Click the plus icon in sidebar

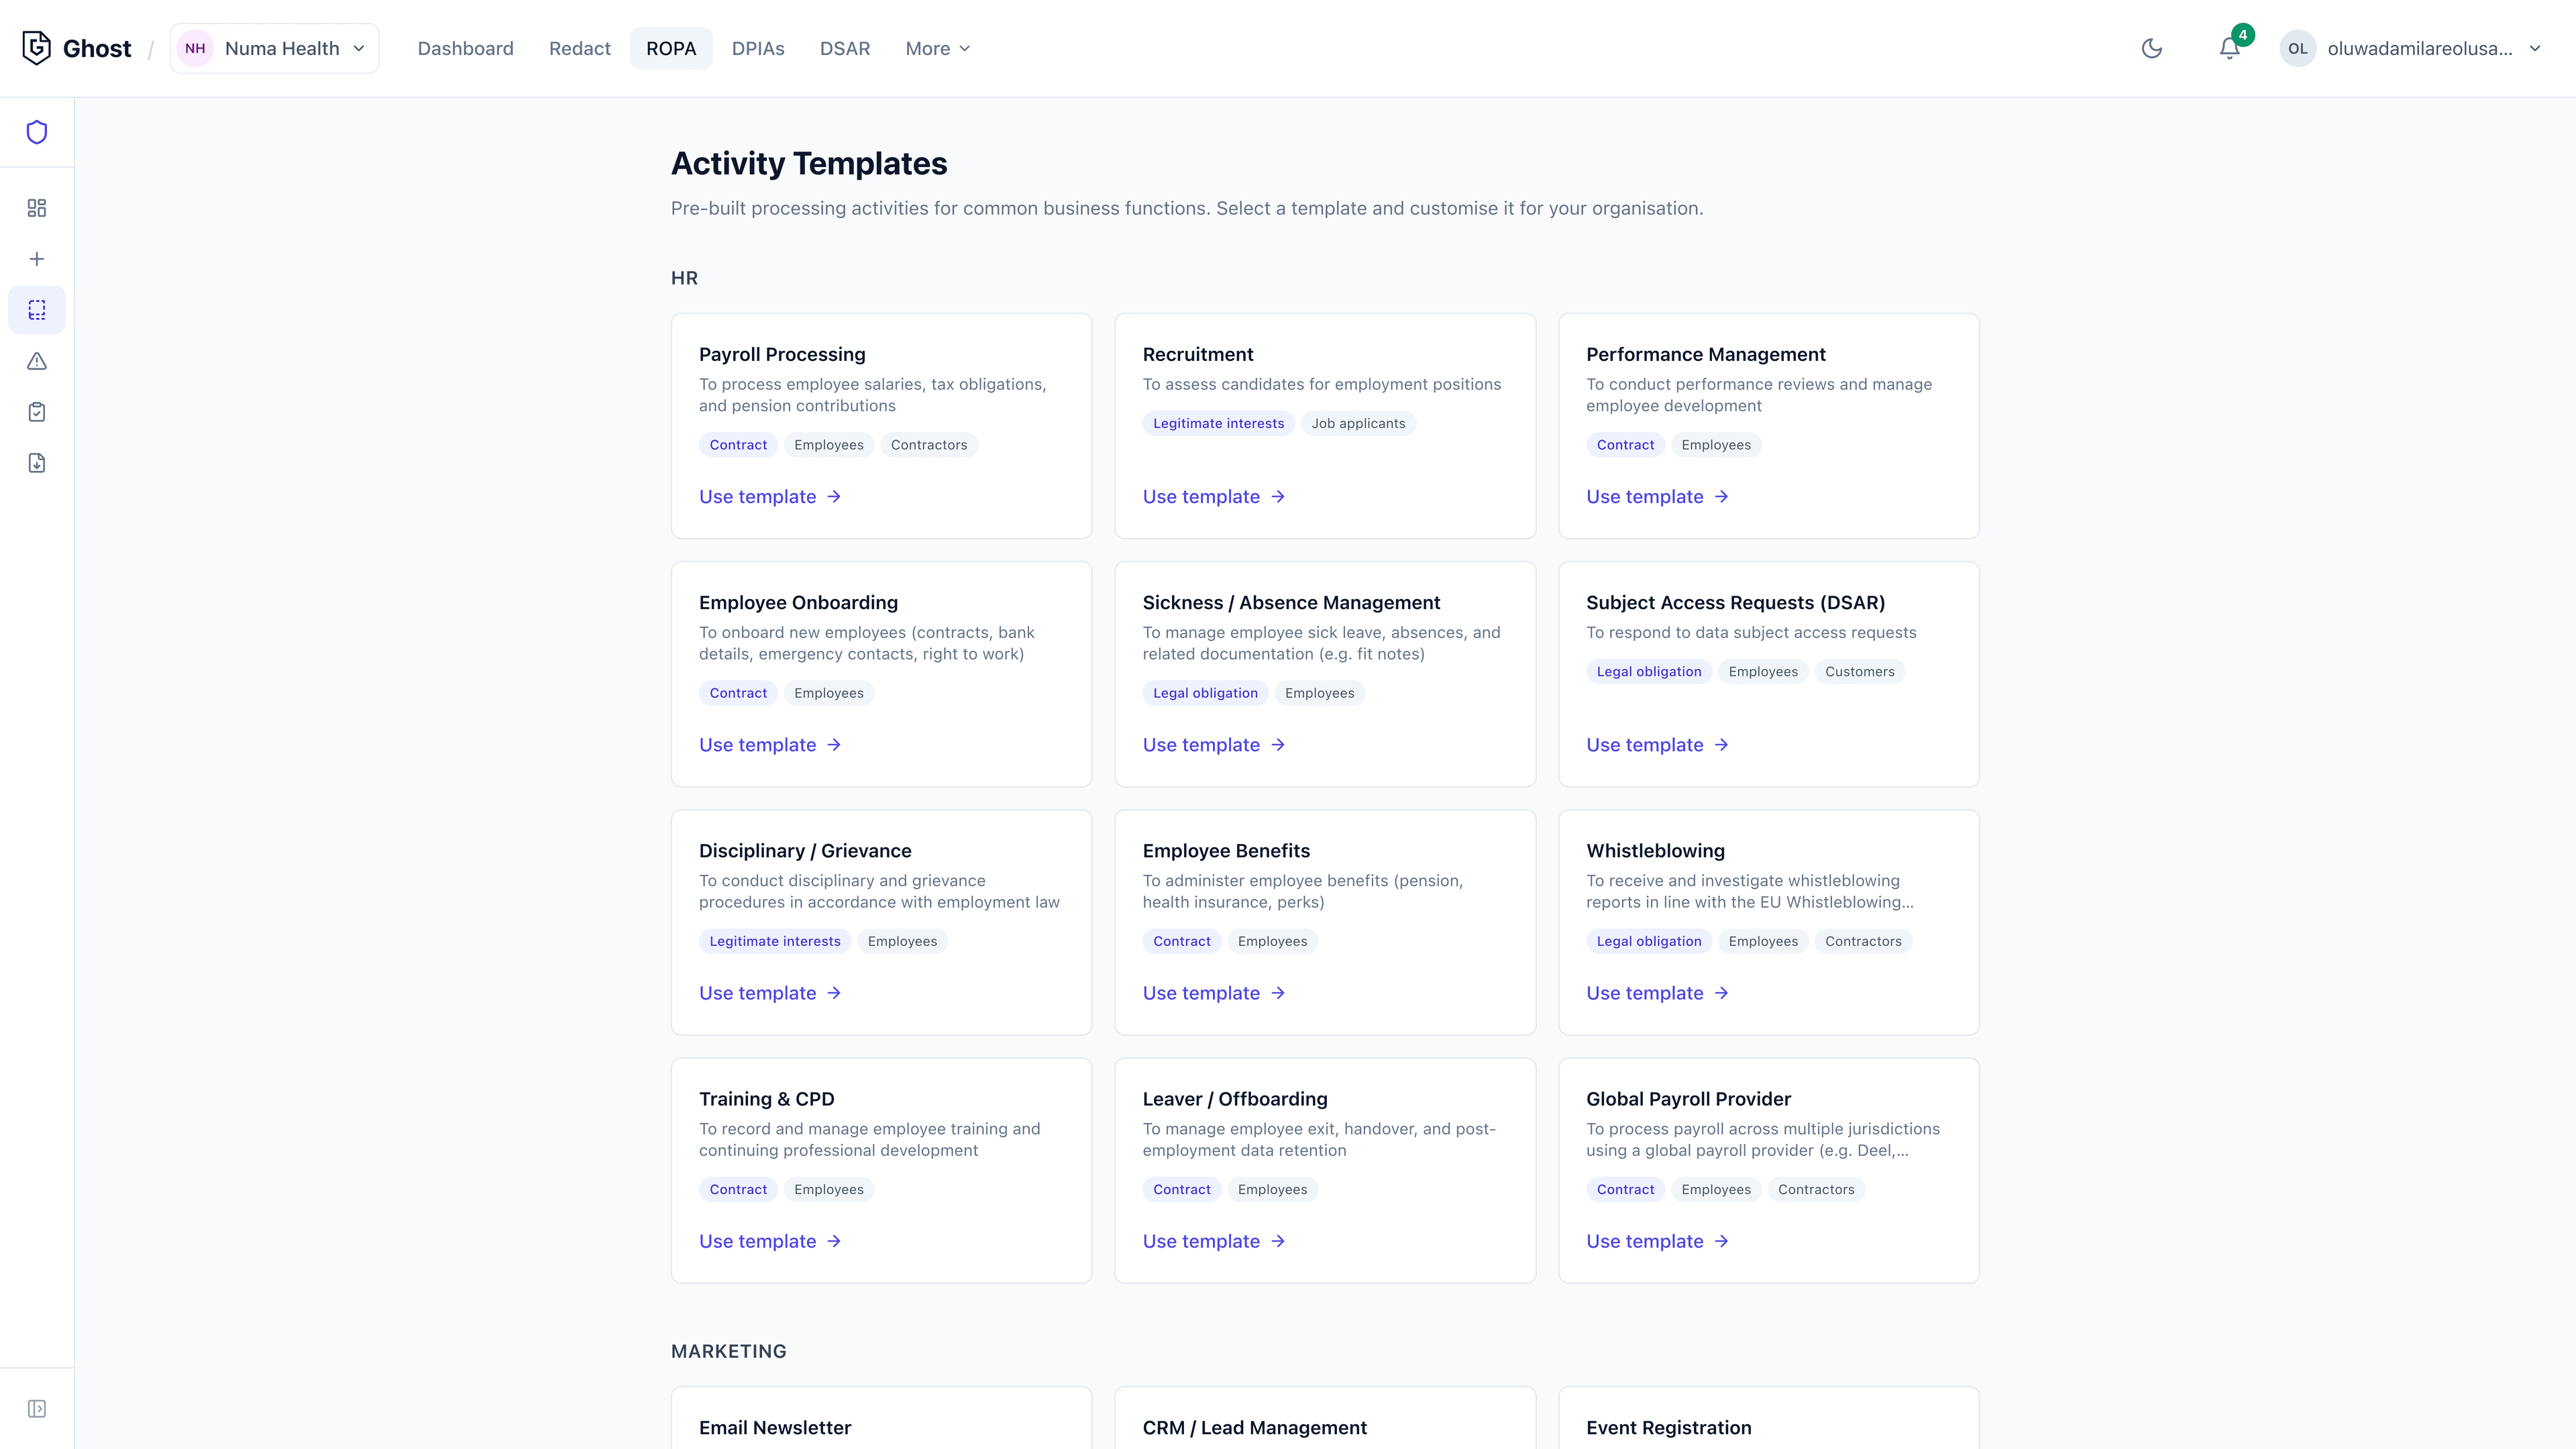pos(37,259)
